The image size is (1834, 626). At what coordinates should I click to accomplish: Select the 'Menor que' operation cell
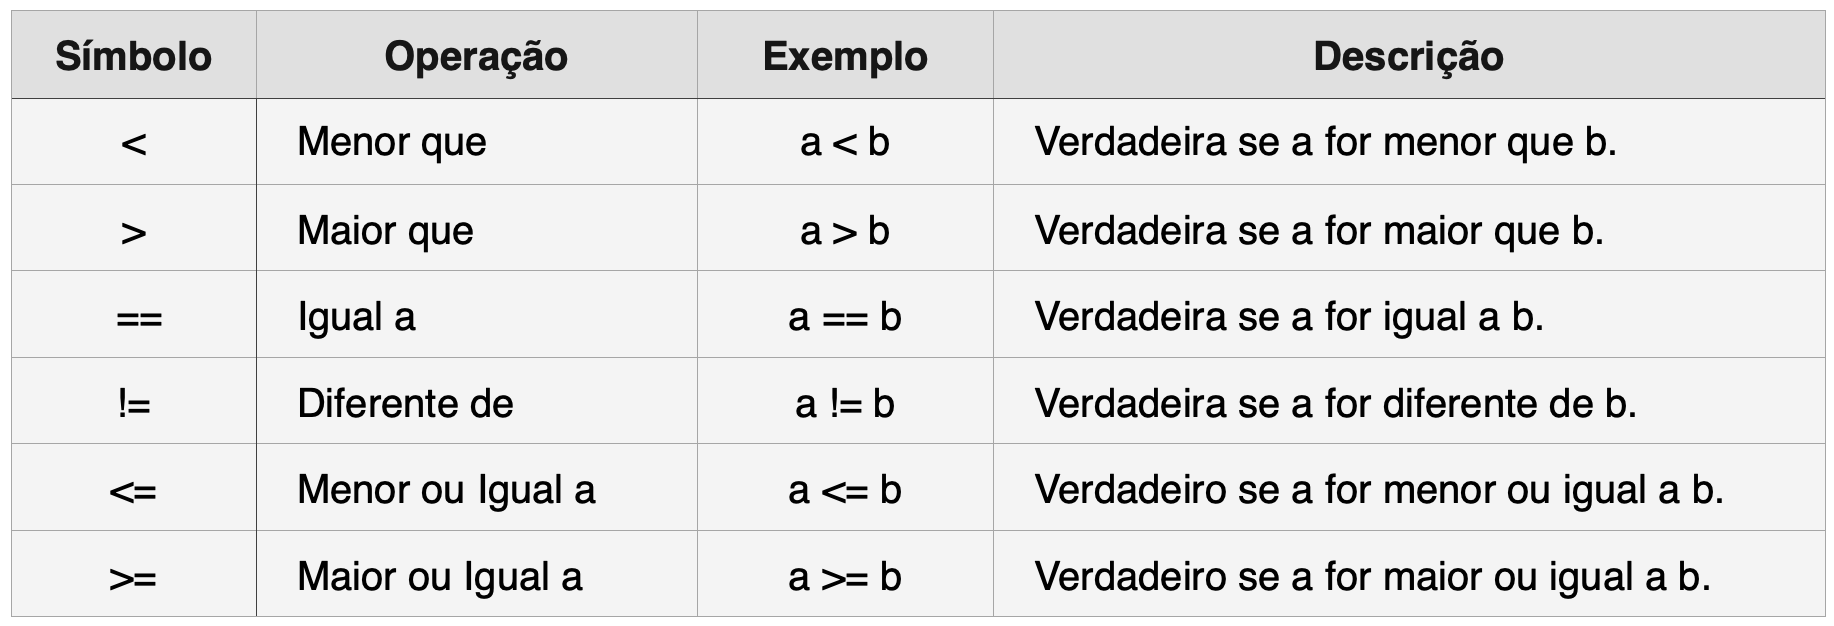pyautogui.click(x=477, y=142)
